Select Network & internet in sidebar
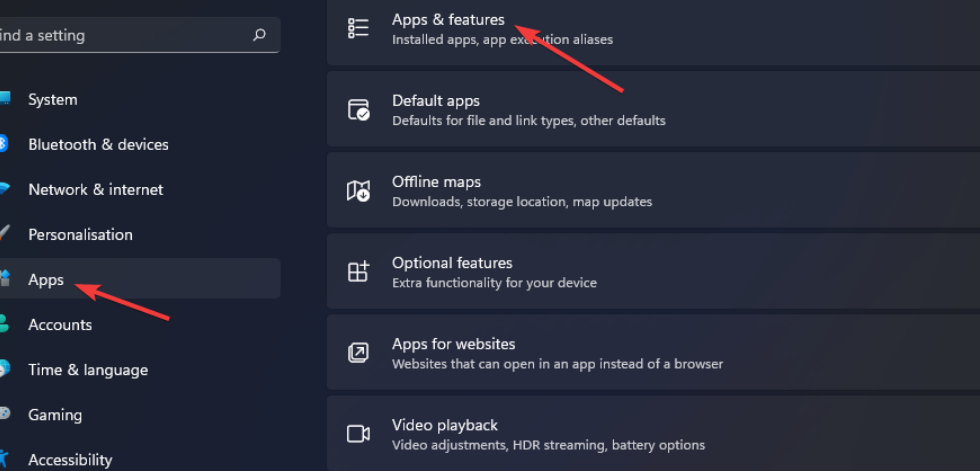The width and height of the screenshot is (980, 471). point(95,190)
